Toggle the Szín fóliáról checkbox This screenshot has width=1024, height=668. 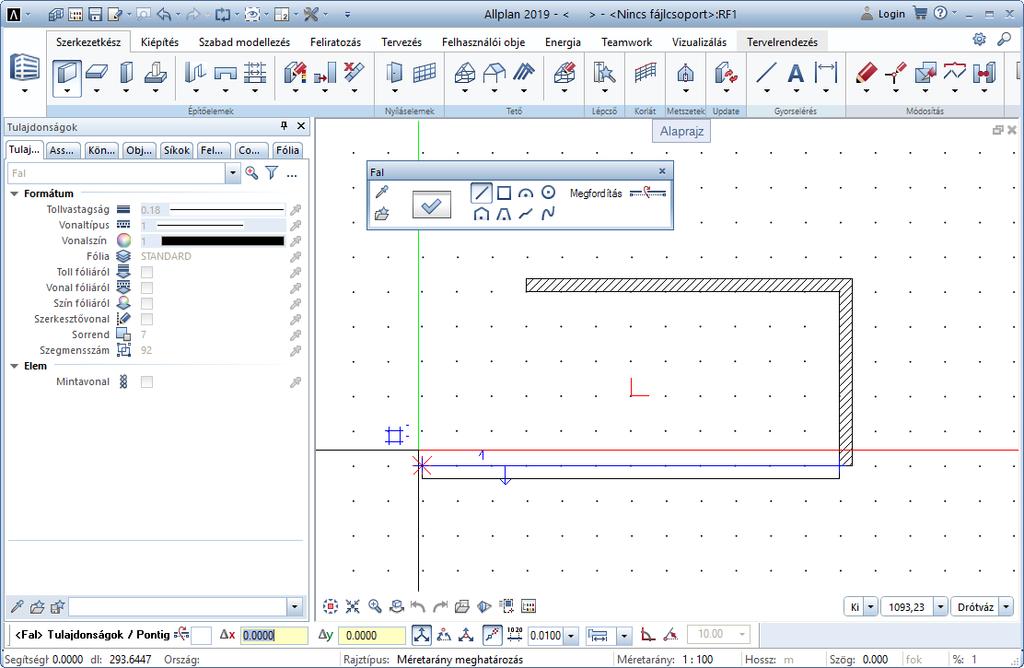click(147, 304)
